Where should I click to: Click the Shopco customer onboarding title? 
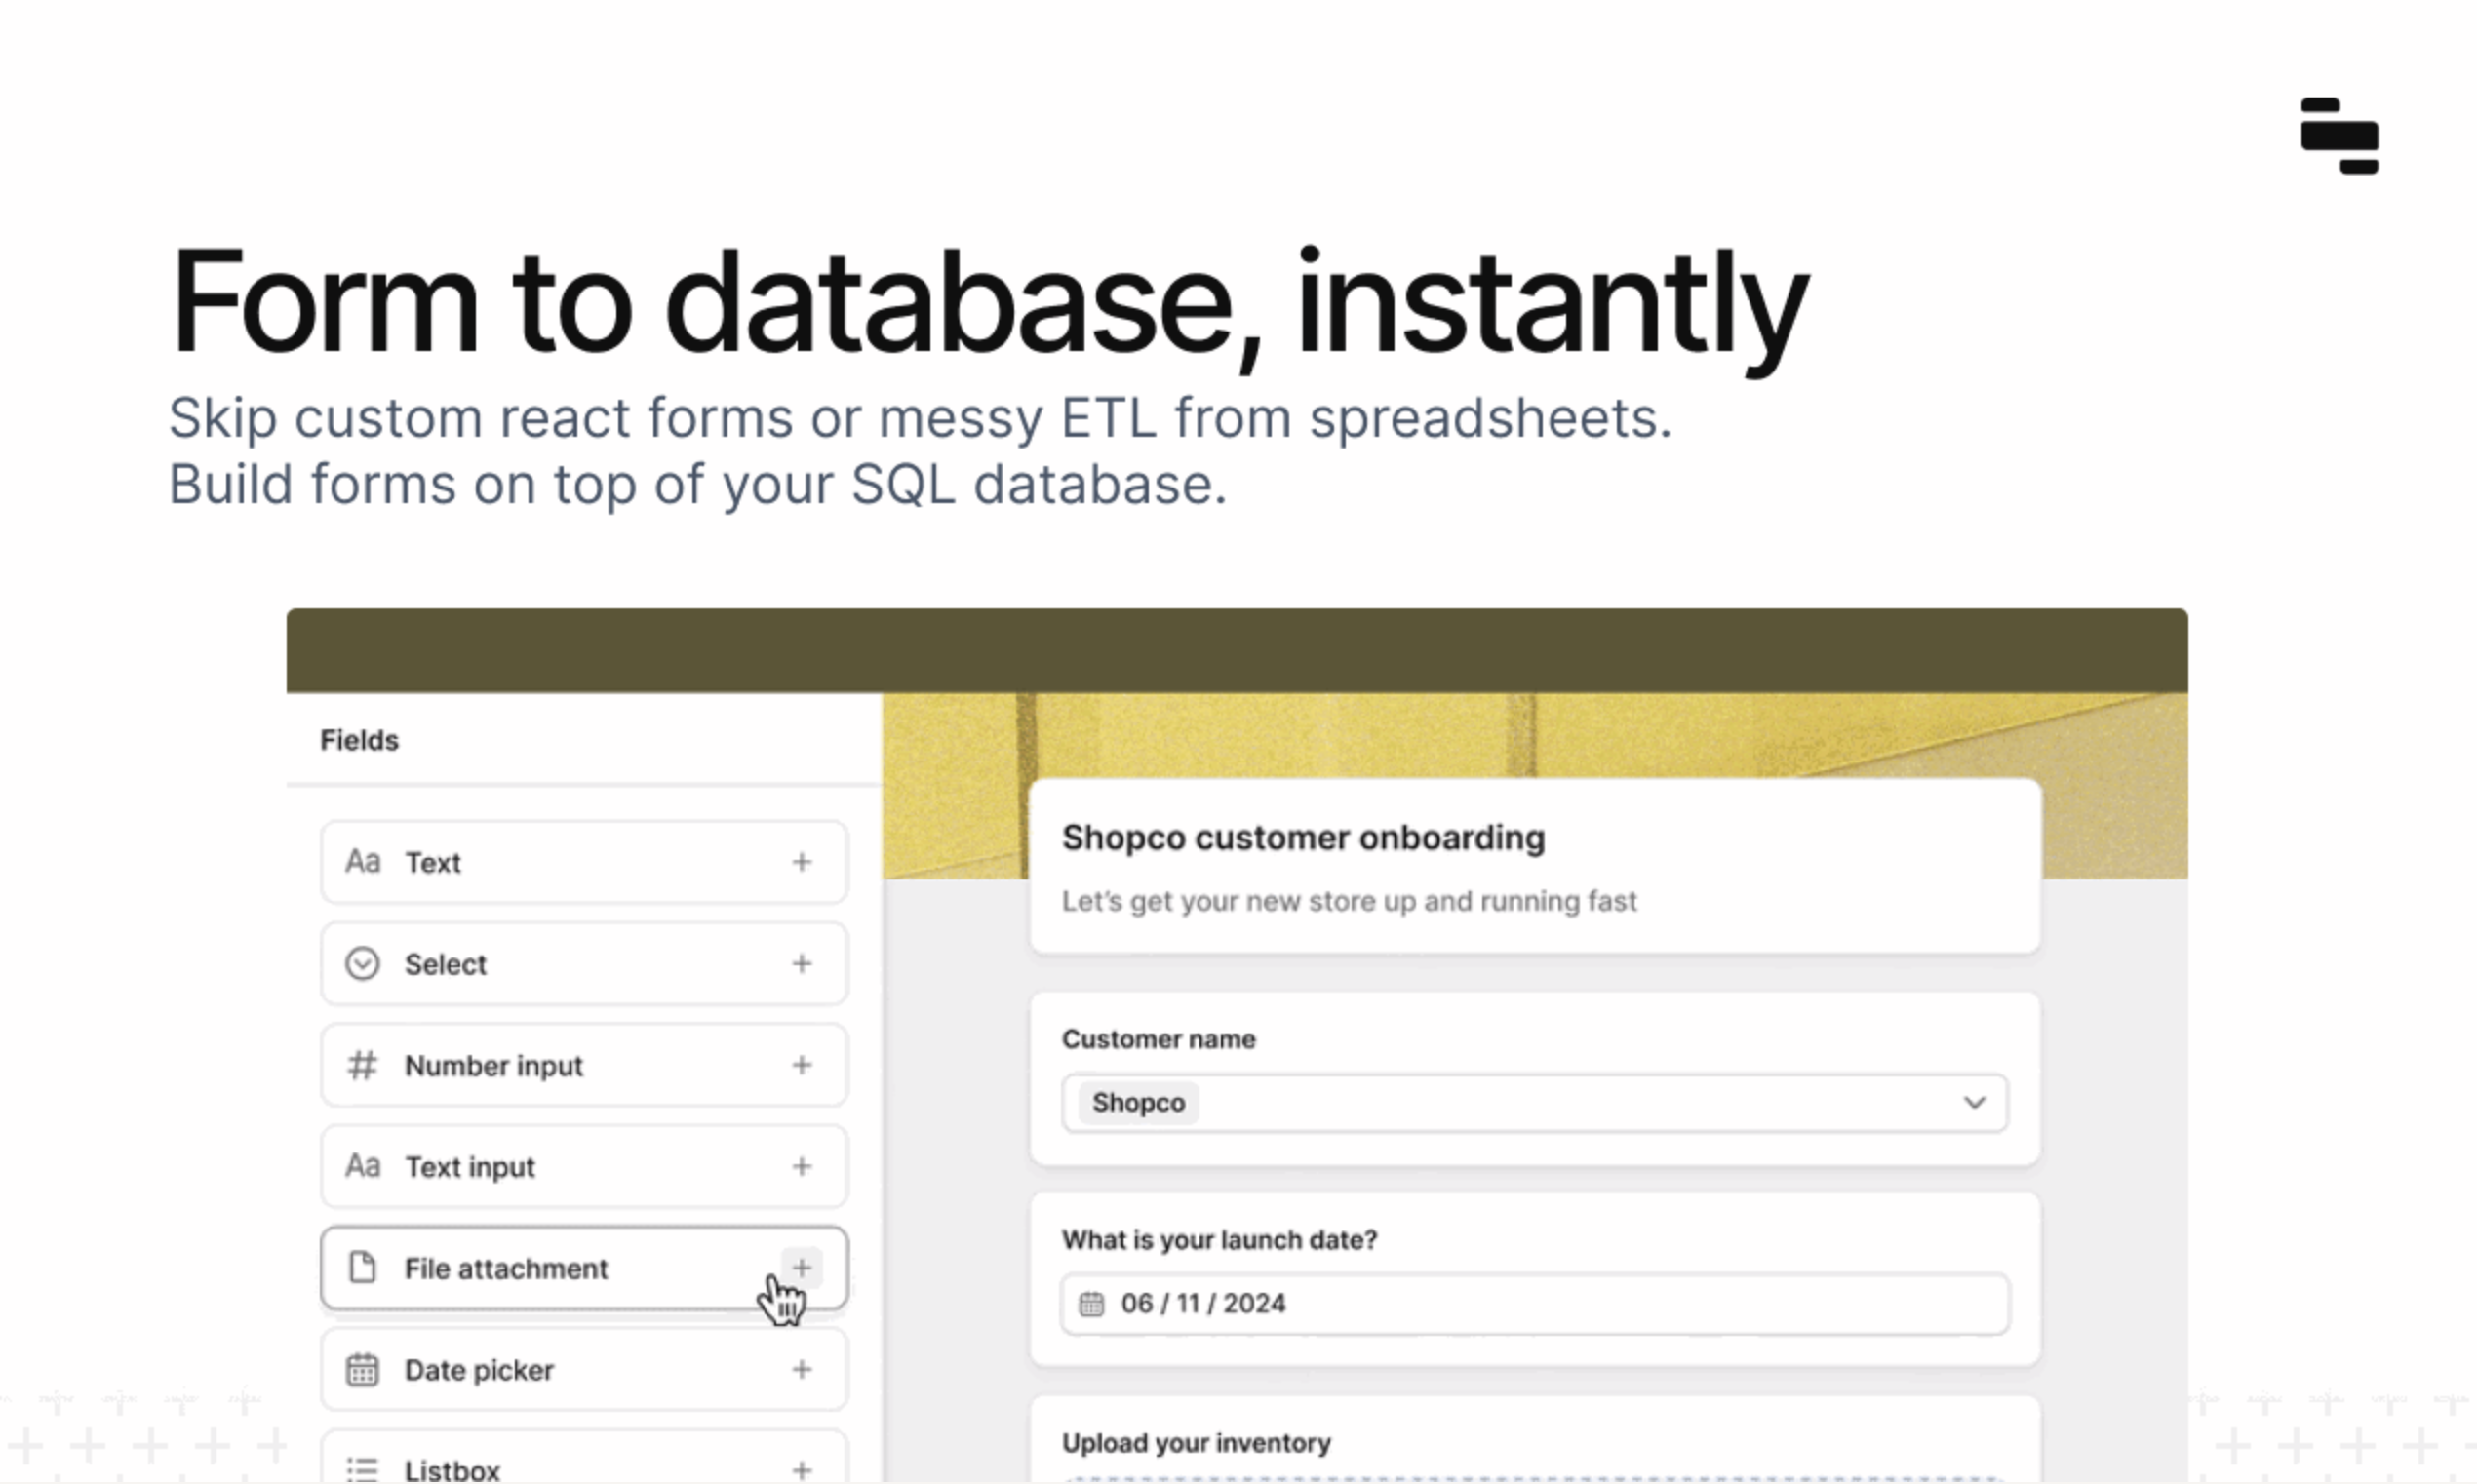click(x=1303, y=838)
